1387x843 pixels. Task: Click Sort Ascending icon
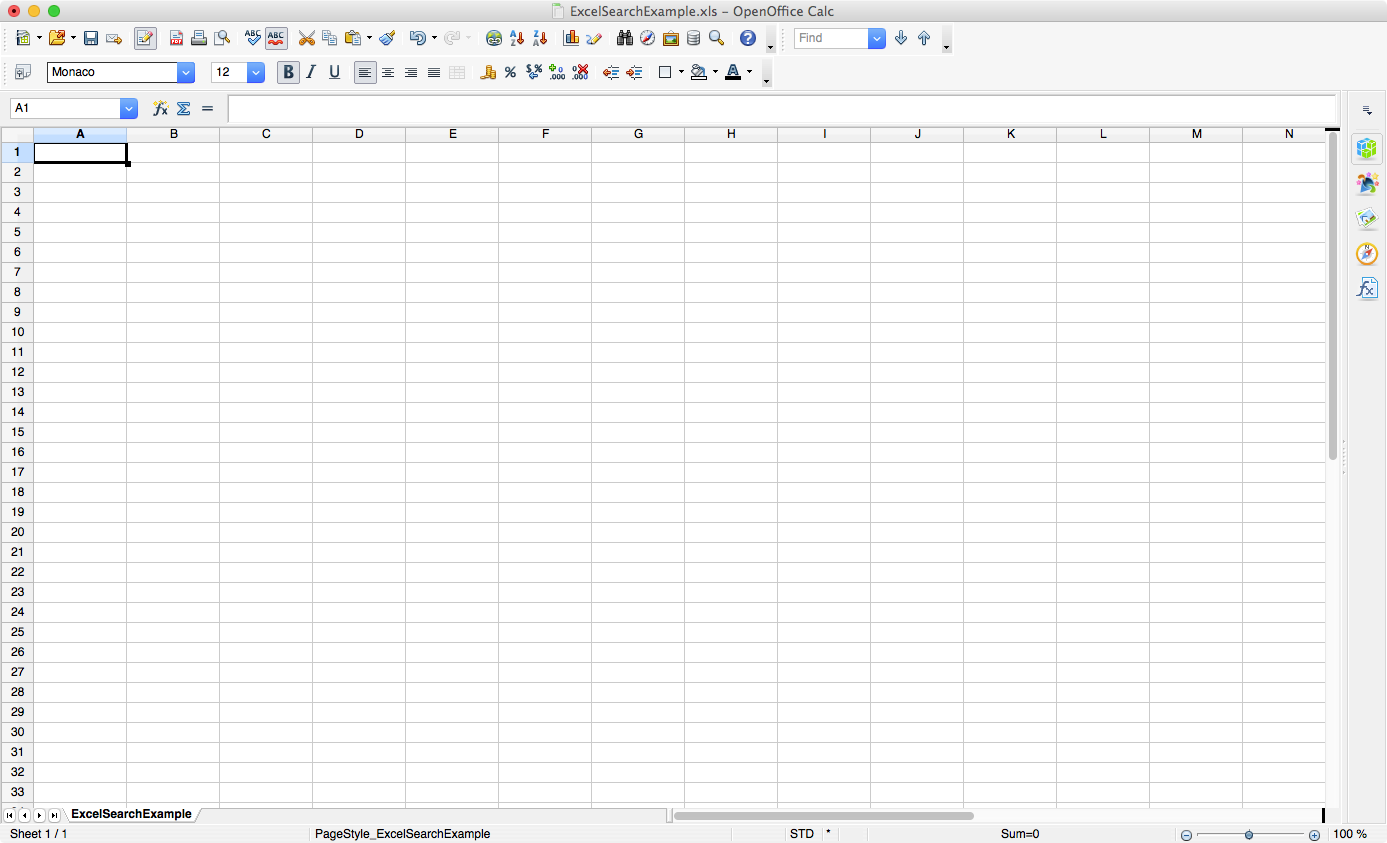click(517, 38)
